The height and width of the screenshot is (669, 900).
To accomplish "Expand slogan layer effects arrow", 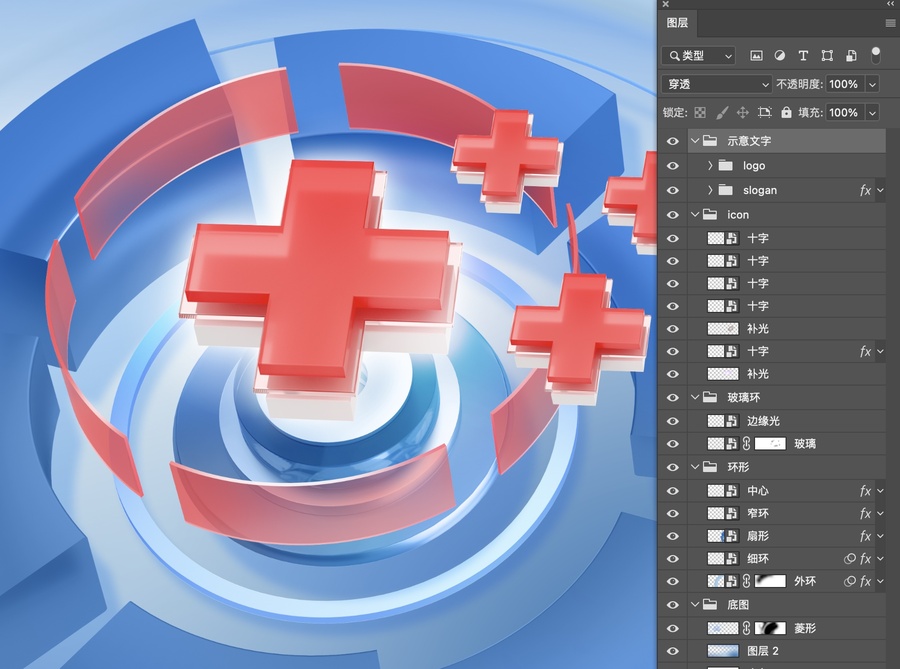I will 880,190.
